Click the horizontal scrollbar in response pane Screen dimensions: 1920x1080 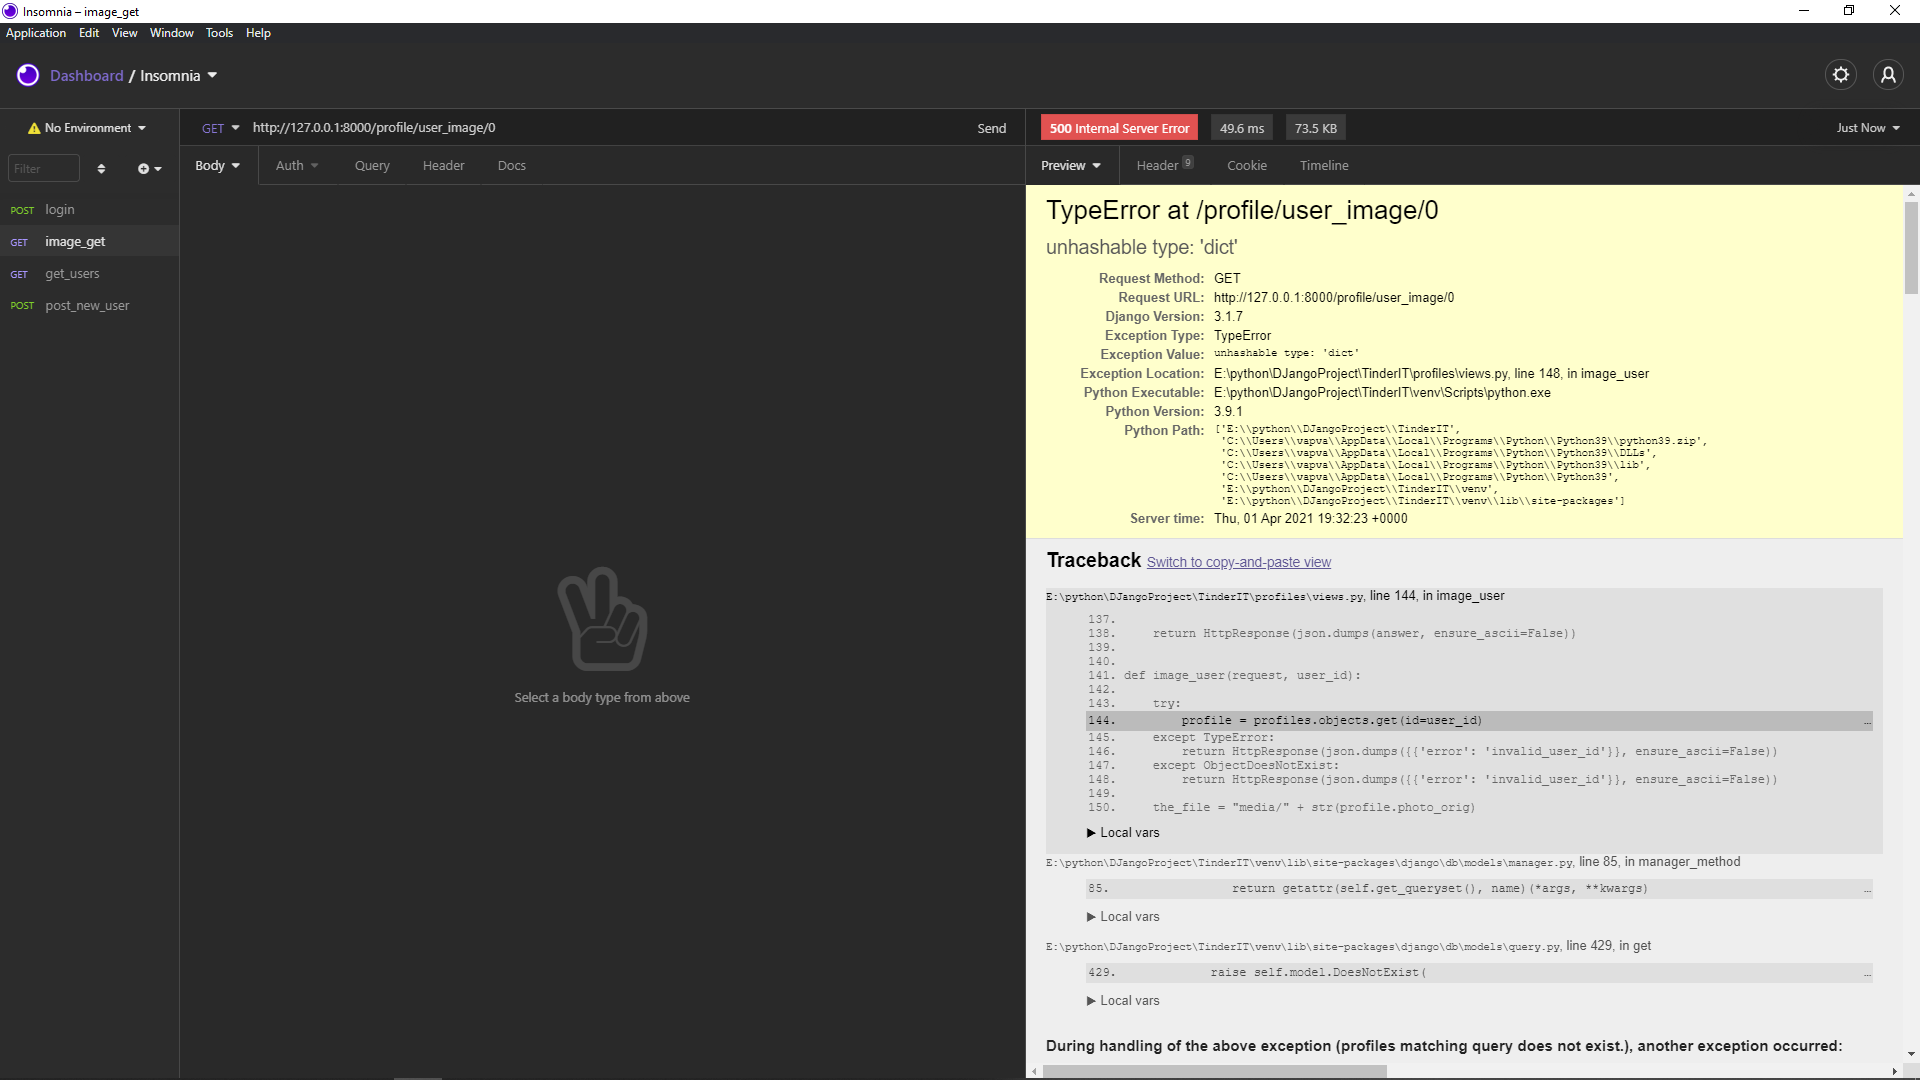[x=1214, y=1071]
